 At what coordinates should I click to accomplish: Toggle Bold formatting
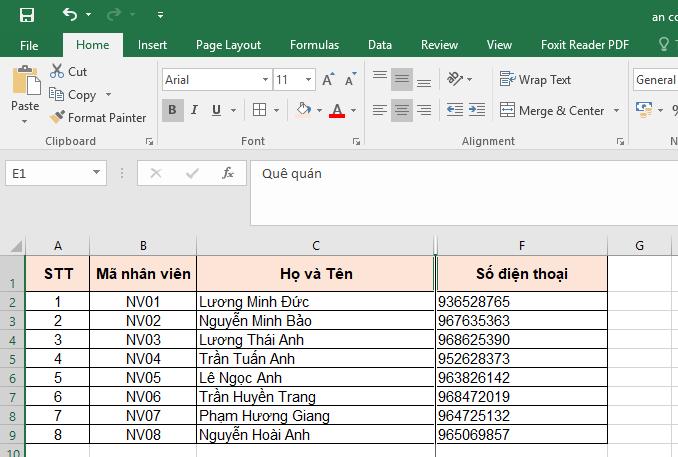(x=173, y=110)
